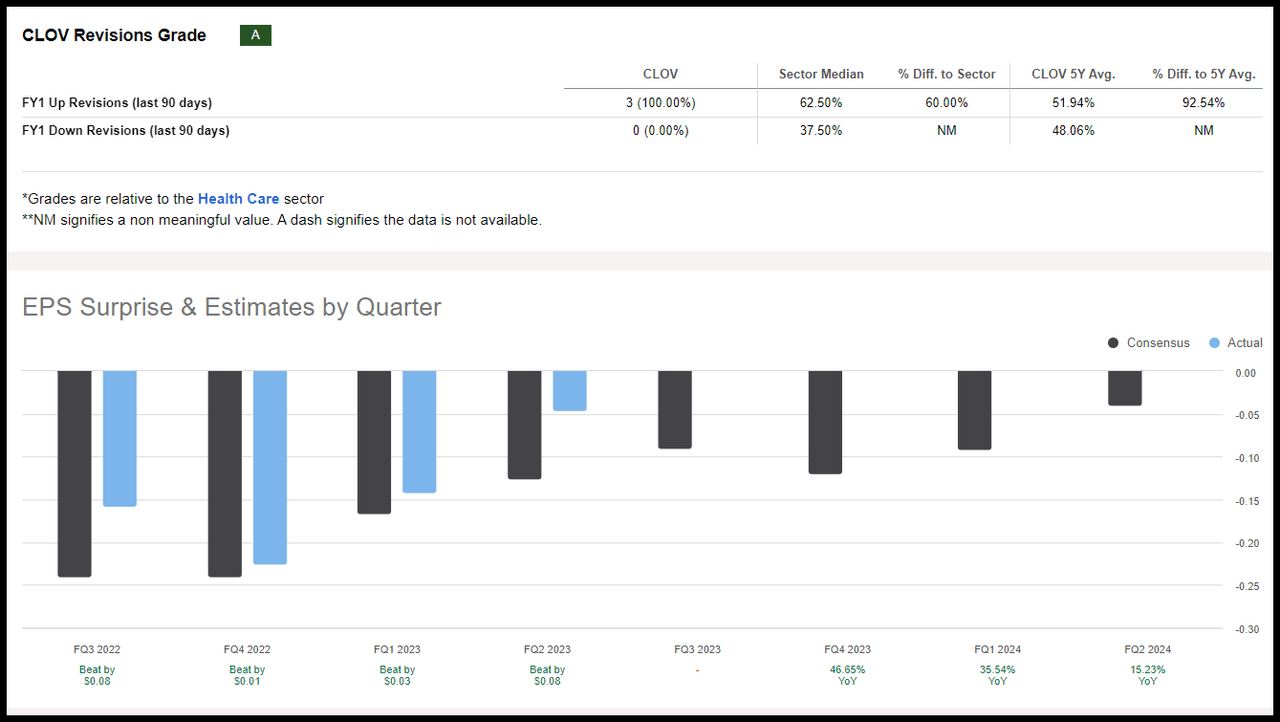Click the FQ2 2024 consensus bar

click(1125, 388)
